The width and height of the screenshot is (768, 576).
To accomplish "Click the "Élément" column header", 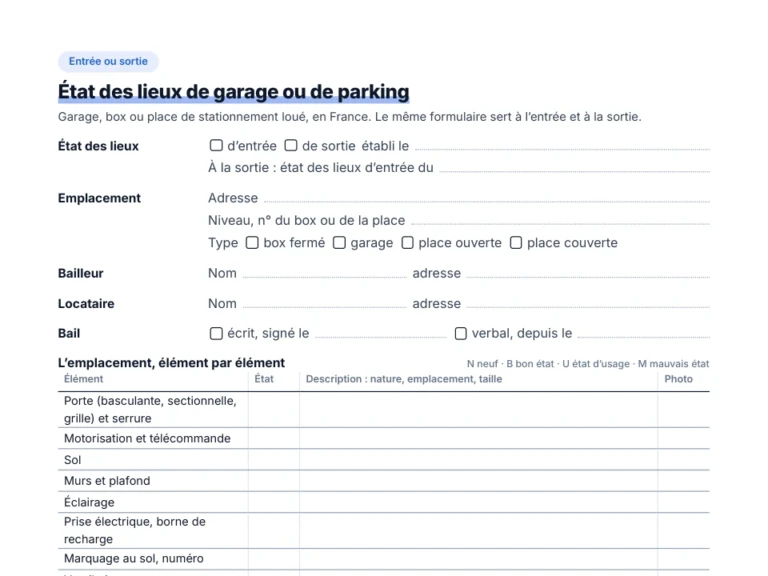I will click(x=84, y=379).
